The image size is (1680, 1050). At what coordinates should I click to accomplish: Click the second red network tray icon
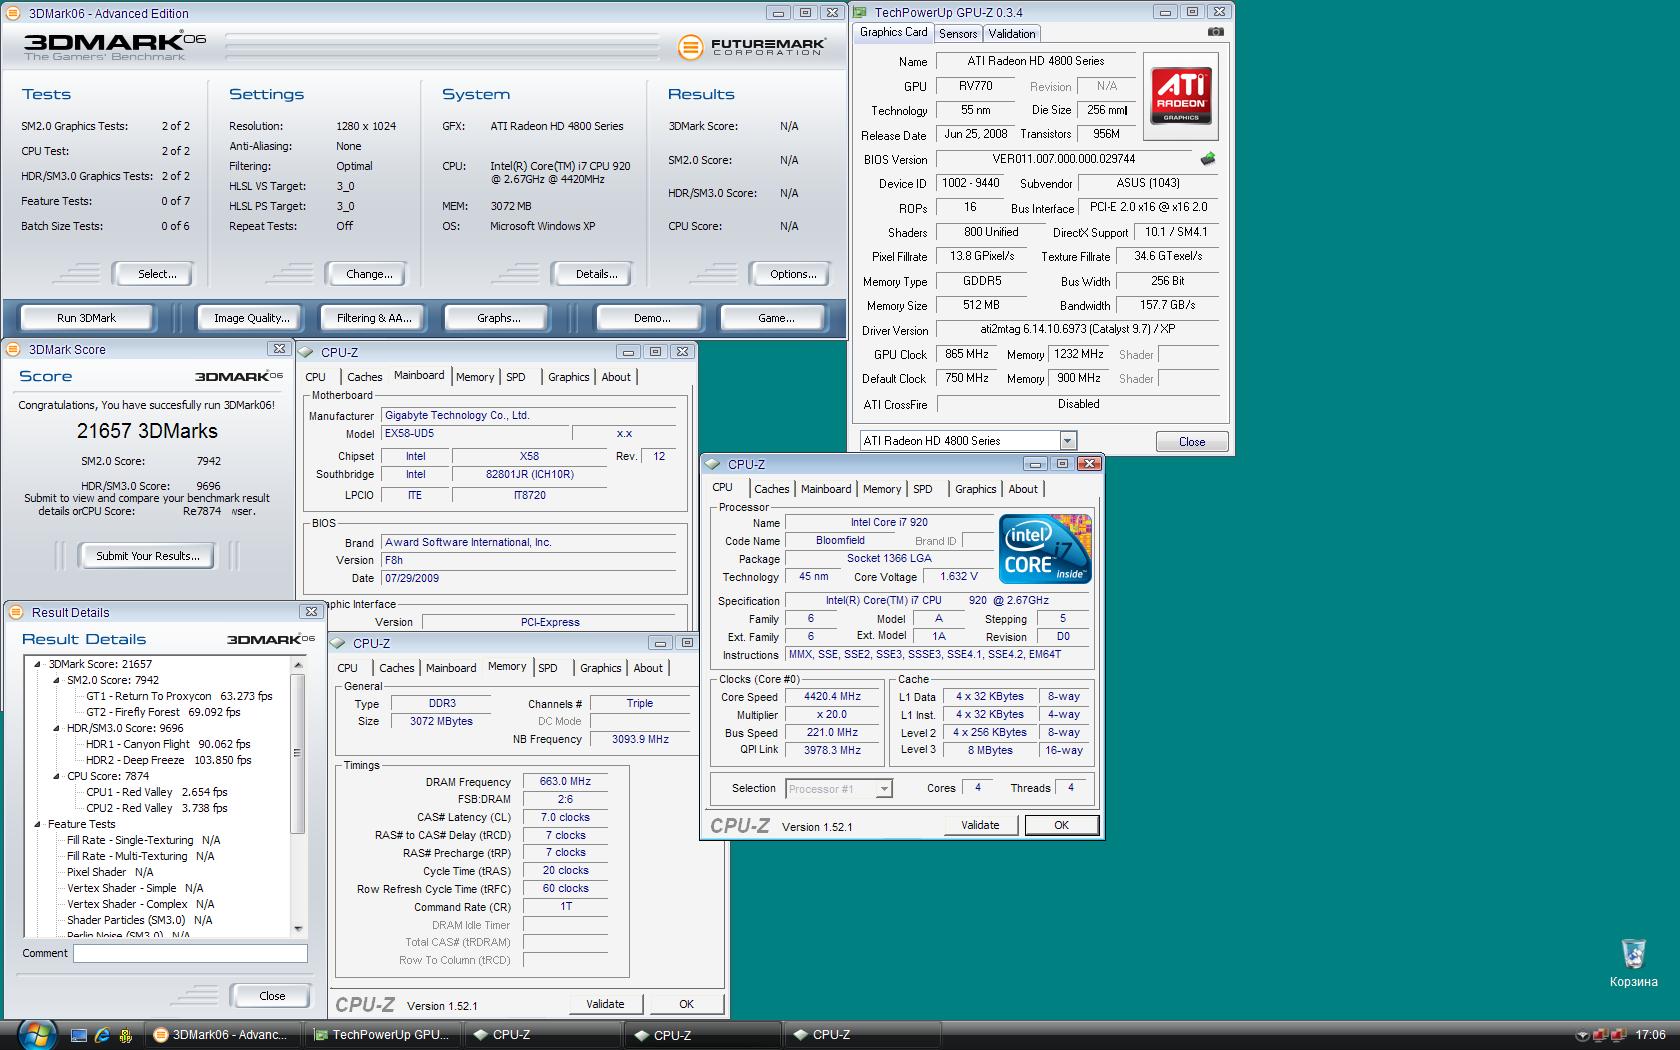tap(1620, 1035)
